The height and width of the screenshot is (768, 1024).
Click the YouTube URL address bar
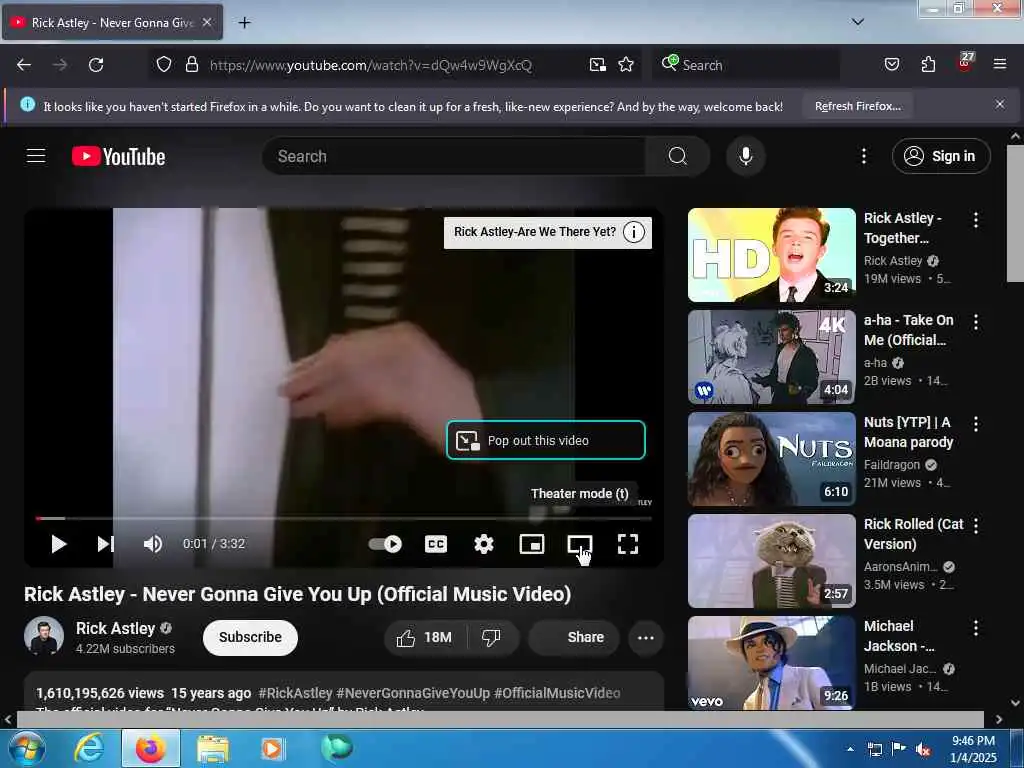coord(370,65)
